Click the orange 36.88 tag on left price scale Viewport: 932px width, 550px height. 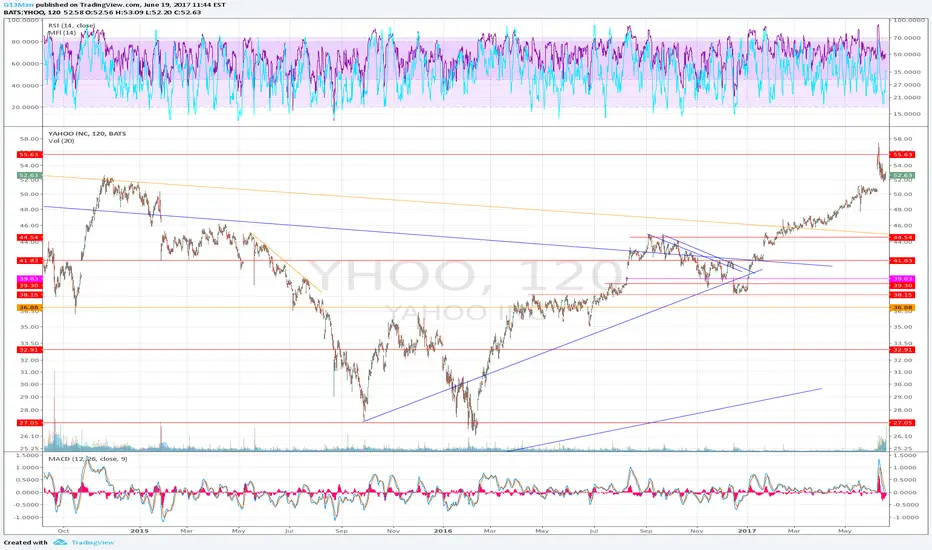(x=29, y=307)
